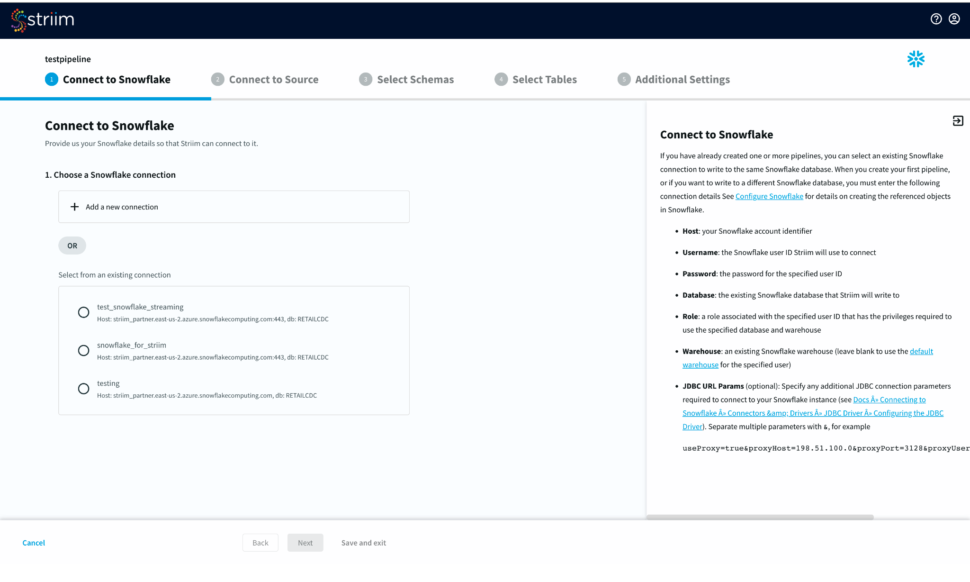Click the Cancel link
Screen dimensions: 970x582
pyautogui.click(x=34, y=543)
